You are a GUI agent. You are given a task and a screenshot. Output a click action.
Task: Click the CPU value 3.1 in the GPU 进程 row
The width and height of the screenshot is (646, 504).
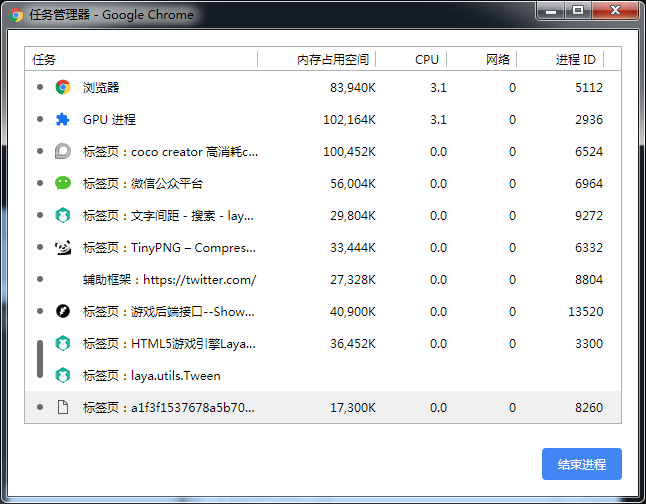[x=438, y=120]
